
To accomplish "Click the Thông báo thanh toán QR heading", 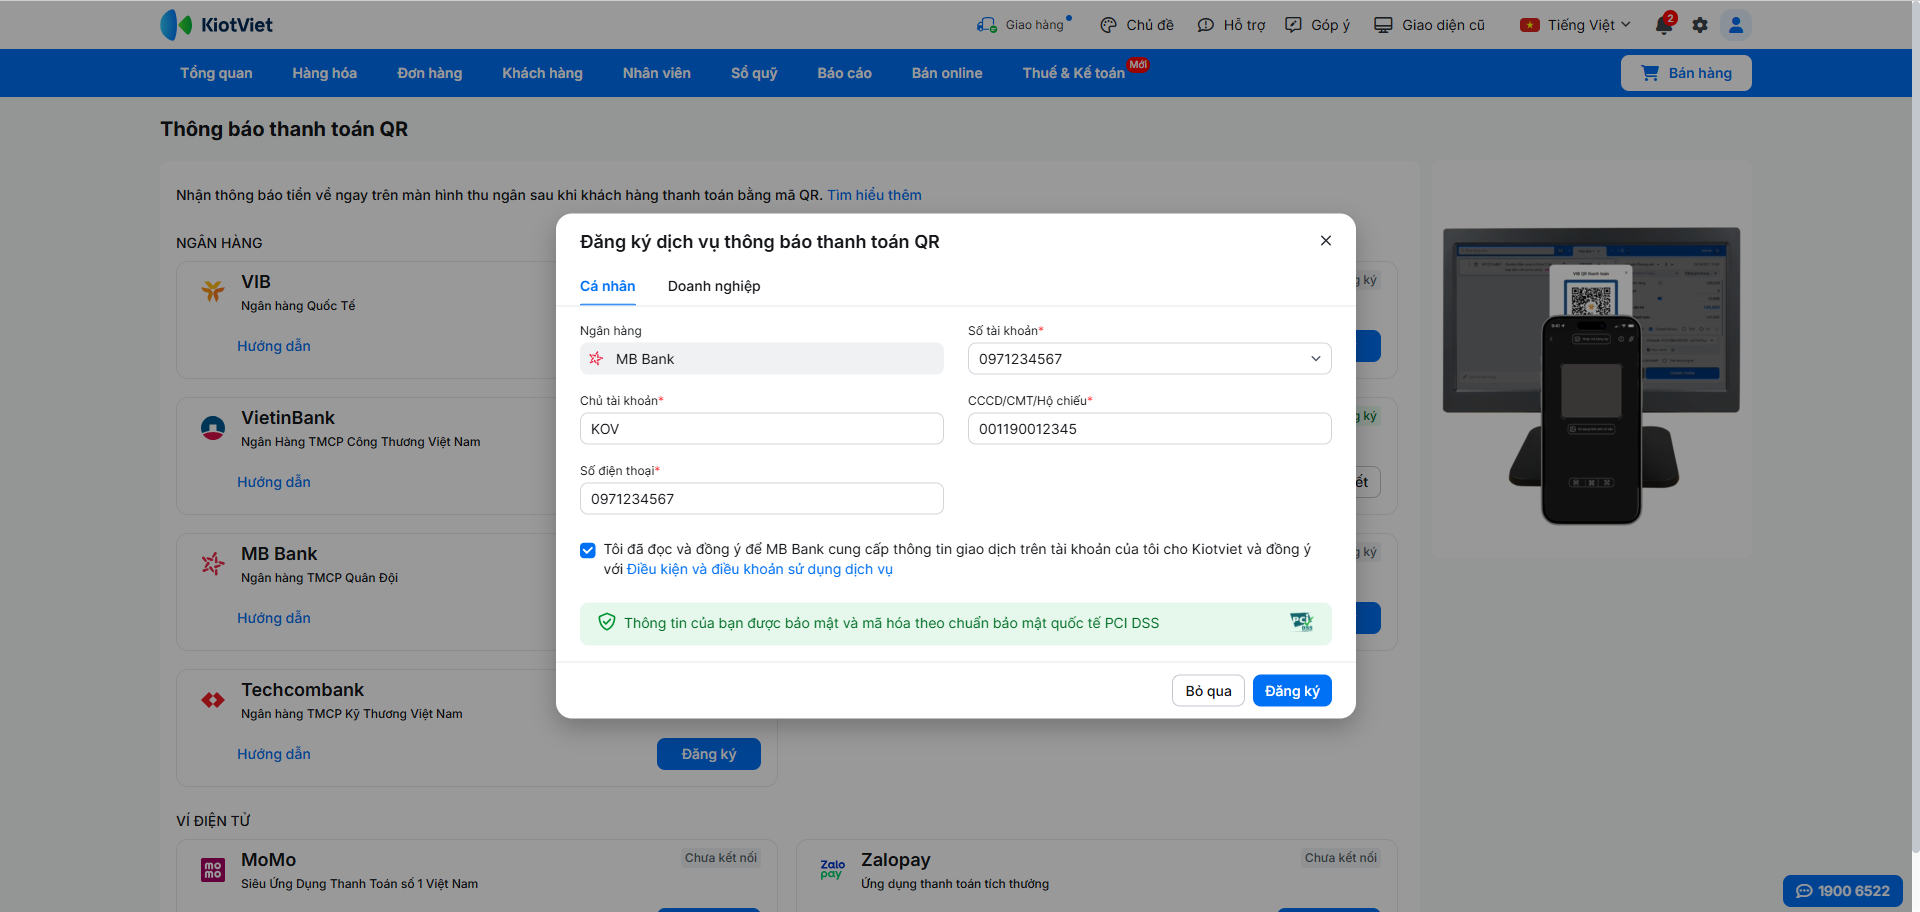I will 284,129.
